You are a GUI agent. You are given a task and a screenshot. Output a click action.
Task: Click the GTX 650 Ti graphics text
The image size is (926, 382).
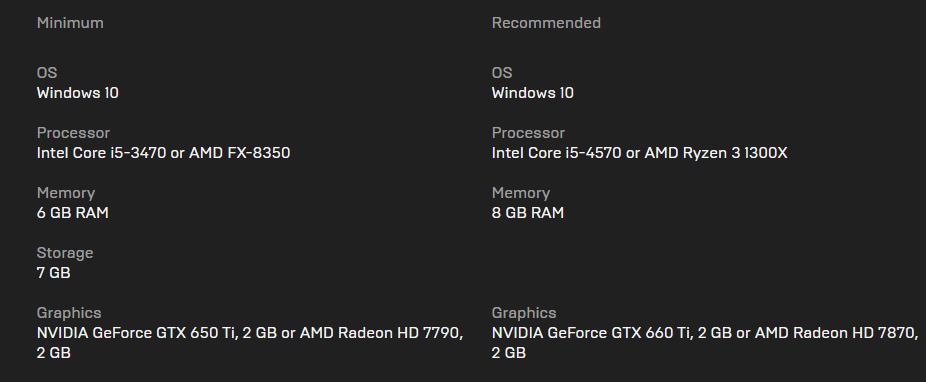(250, 342)
